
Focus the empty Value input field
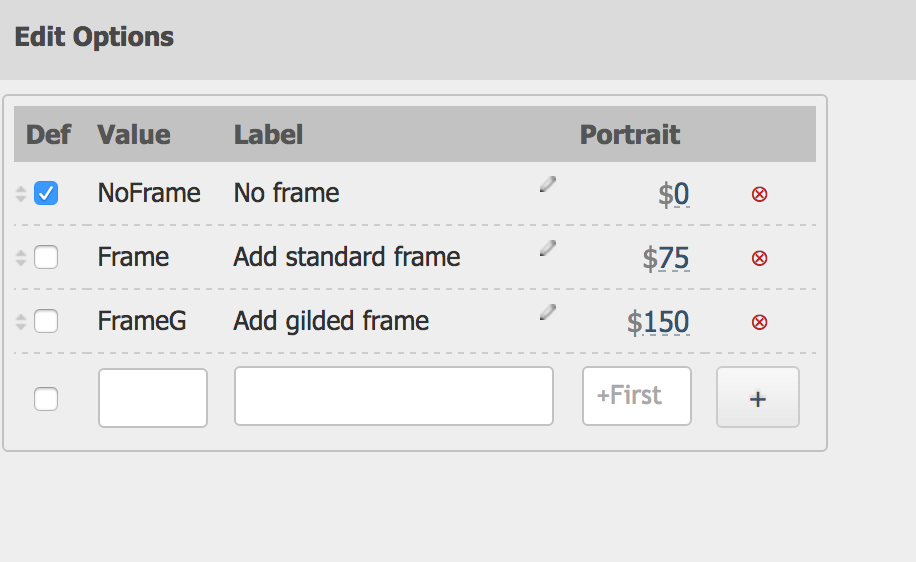153,398
